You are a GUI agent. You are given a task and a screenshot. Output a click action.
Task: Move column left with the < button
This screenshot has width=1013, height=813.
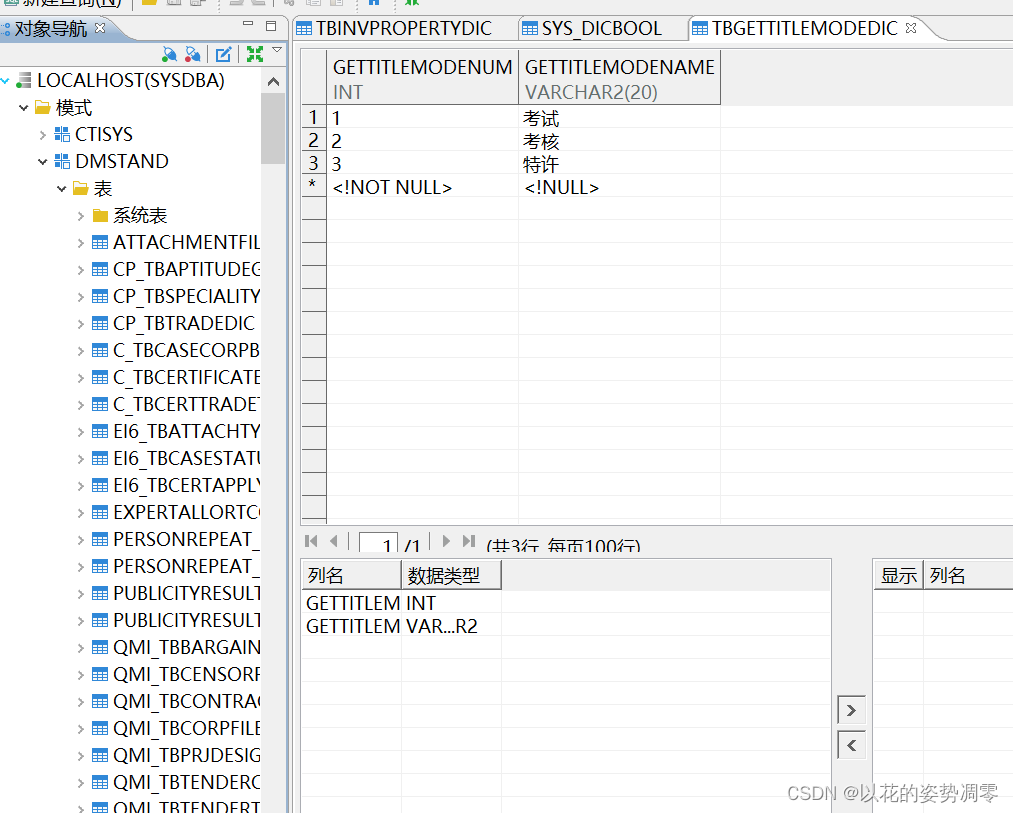[851, 745]
